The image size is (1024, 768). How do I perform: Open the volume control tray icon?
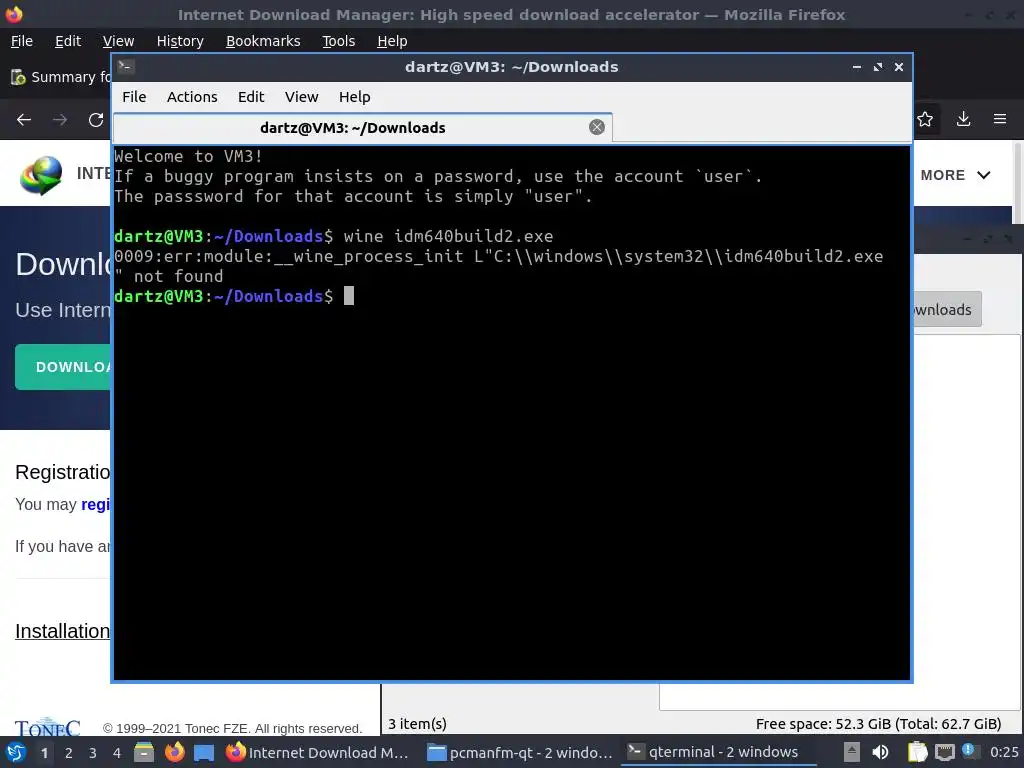point(880,752)
